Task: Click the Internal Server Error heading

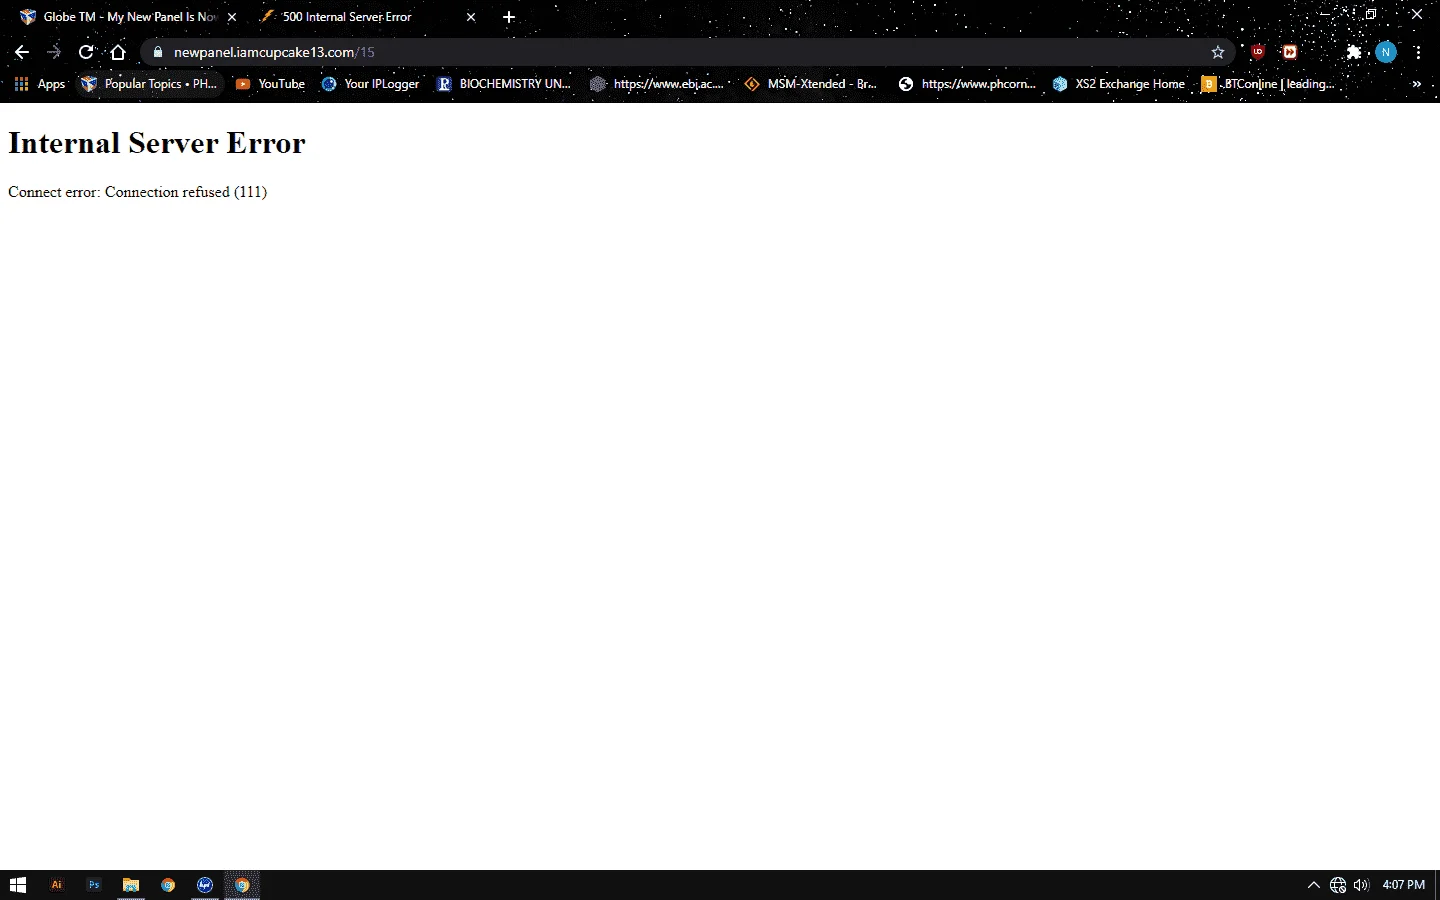Action: pos(157,143)
